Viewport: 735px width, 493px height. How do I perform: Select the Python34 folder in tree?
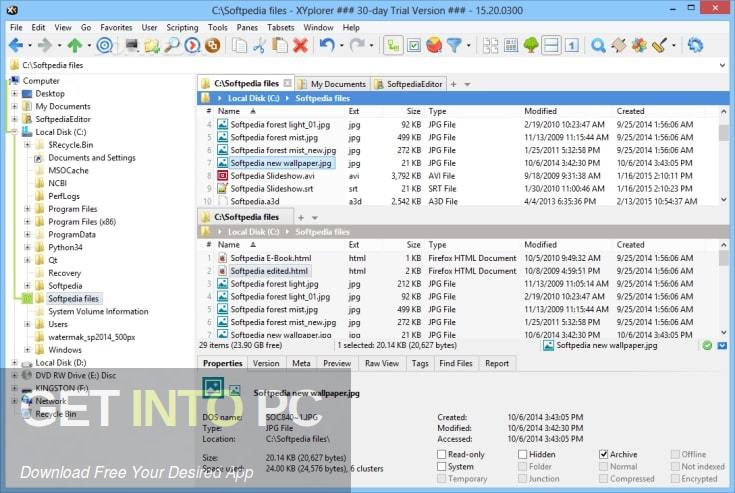point(65,247)
